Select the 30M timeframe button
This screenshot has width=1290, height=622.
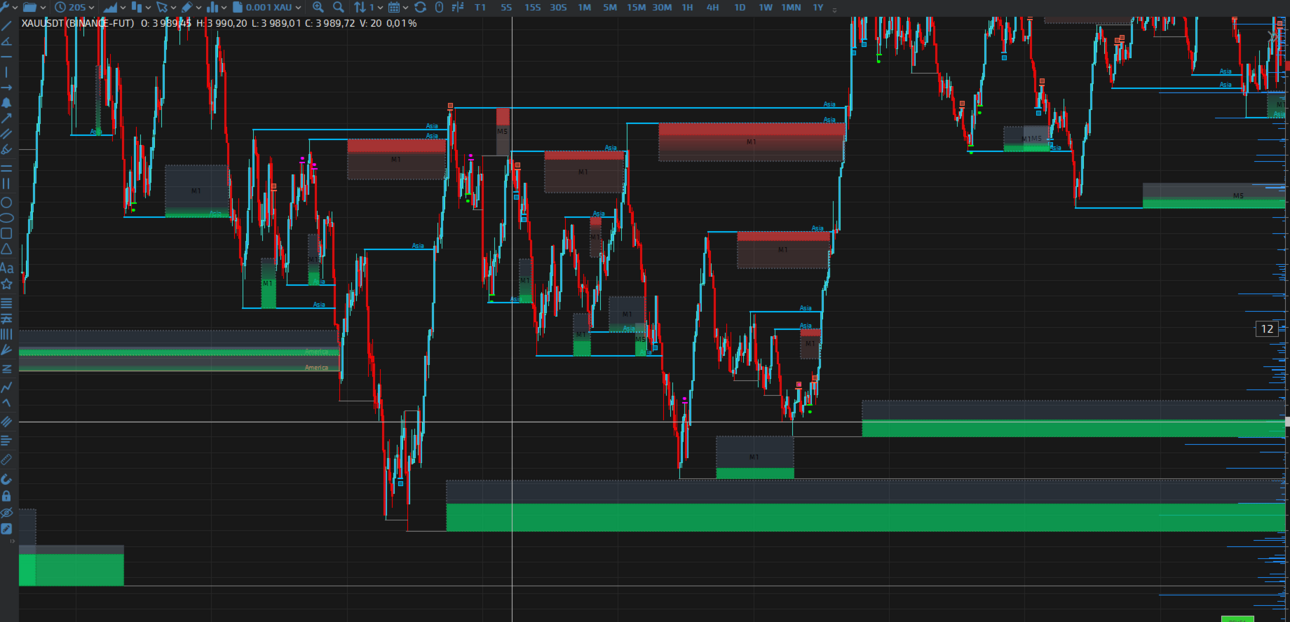tap(662, 7)
